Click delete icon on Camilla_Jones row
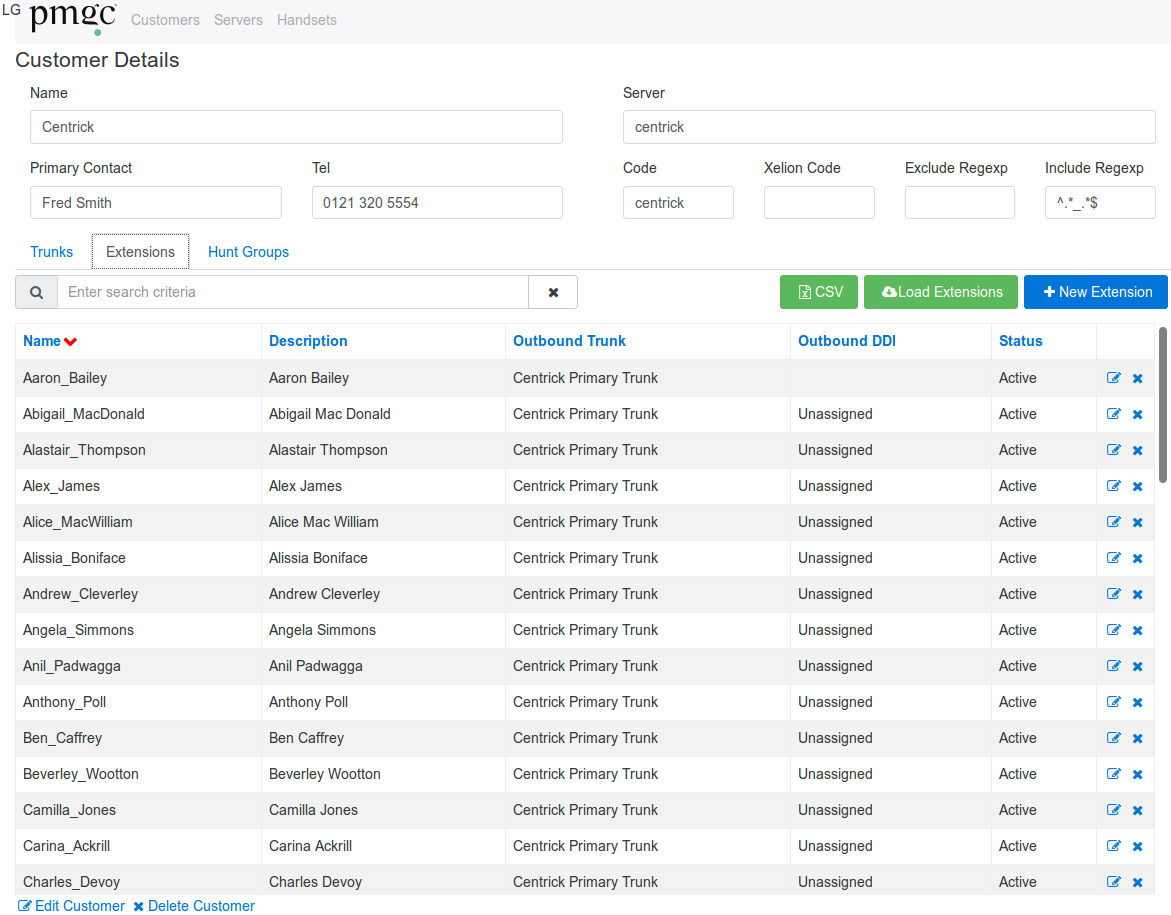Screen dimensions: 1171x915 point(1137,810)
